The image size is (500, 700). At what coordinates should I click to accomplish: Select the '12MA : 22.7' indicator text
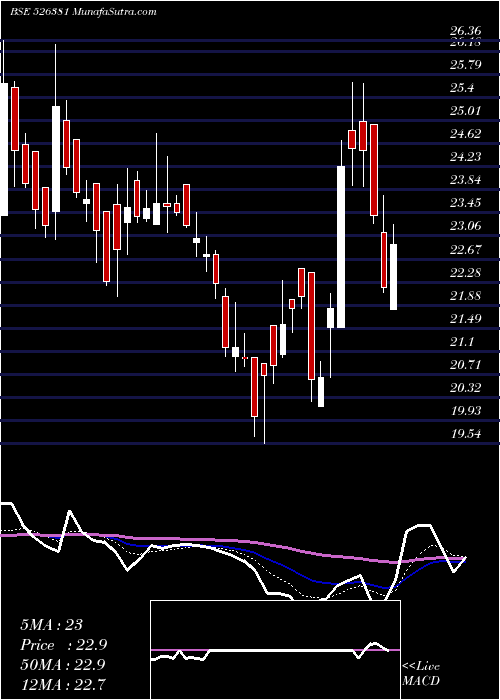pyautogui.click(x=62, y=684)
